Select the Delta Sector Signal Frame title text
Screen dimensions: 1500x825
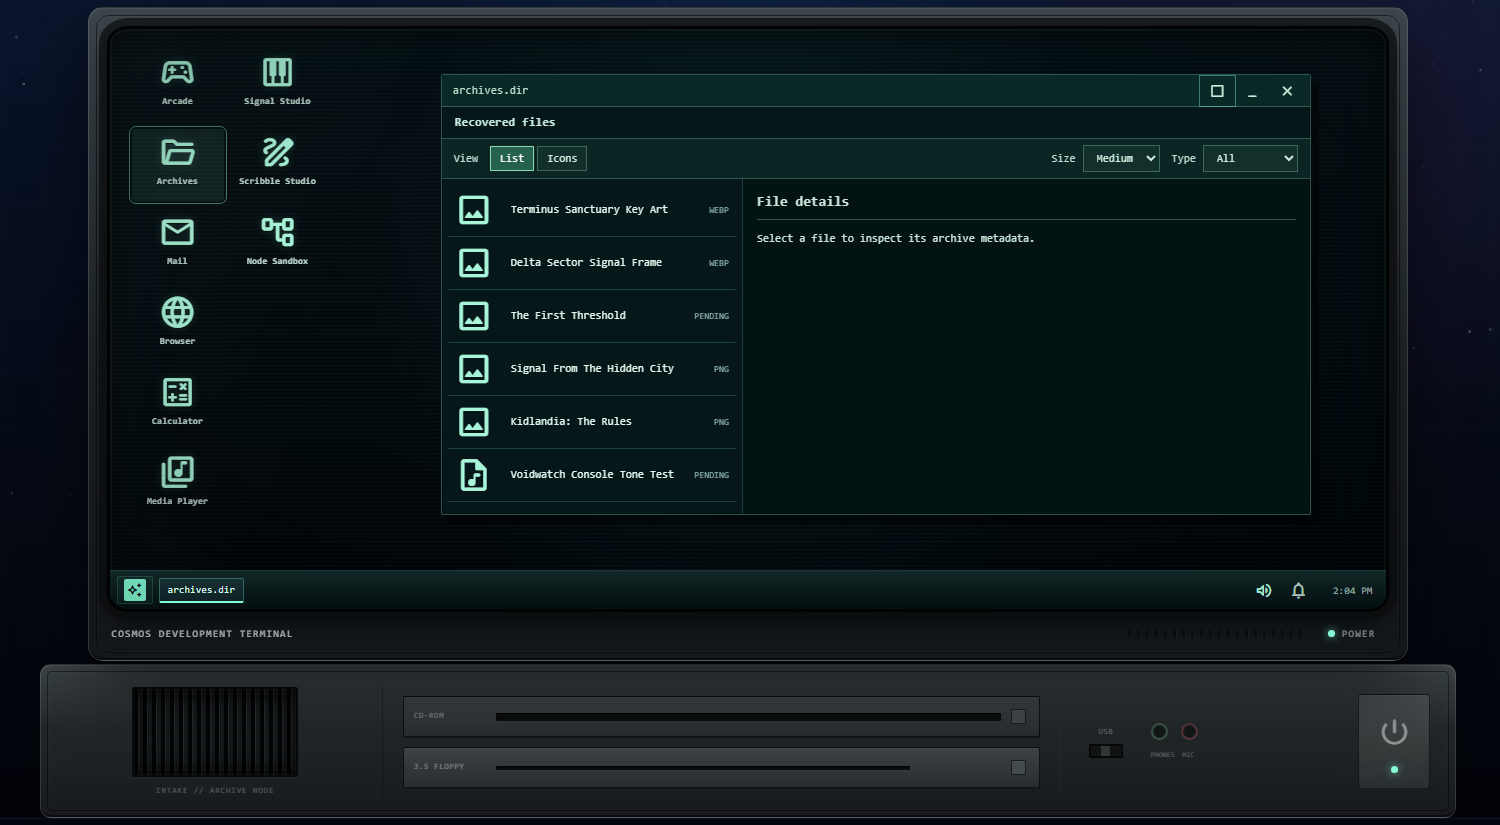click(x=586, y=263)
